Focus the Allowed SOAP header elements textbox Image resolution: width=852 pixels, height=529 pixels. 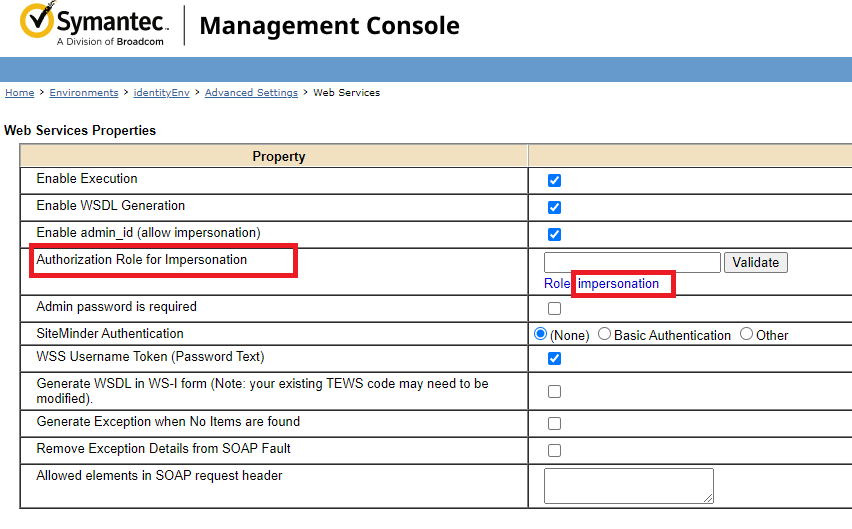(628, 485)
